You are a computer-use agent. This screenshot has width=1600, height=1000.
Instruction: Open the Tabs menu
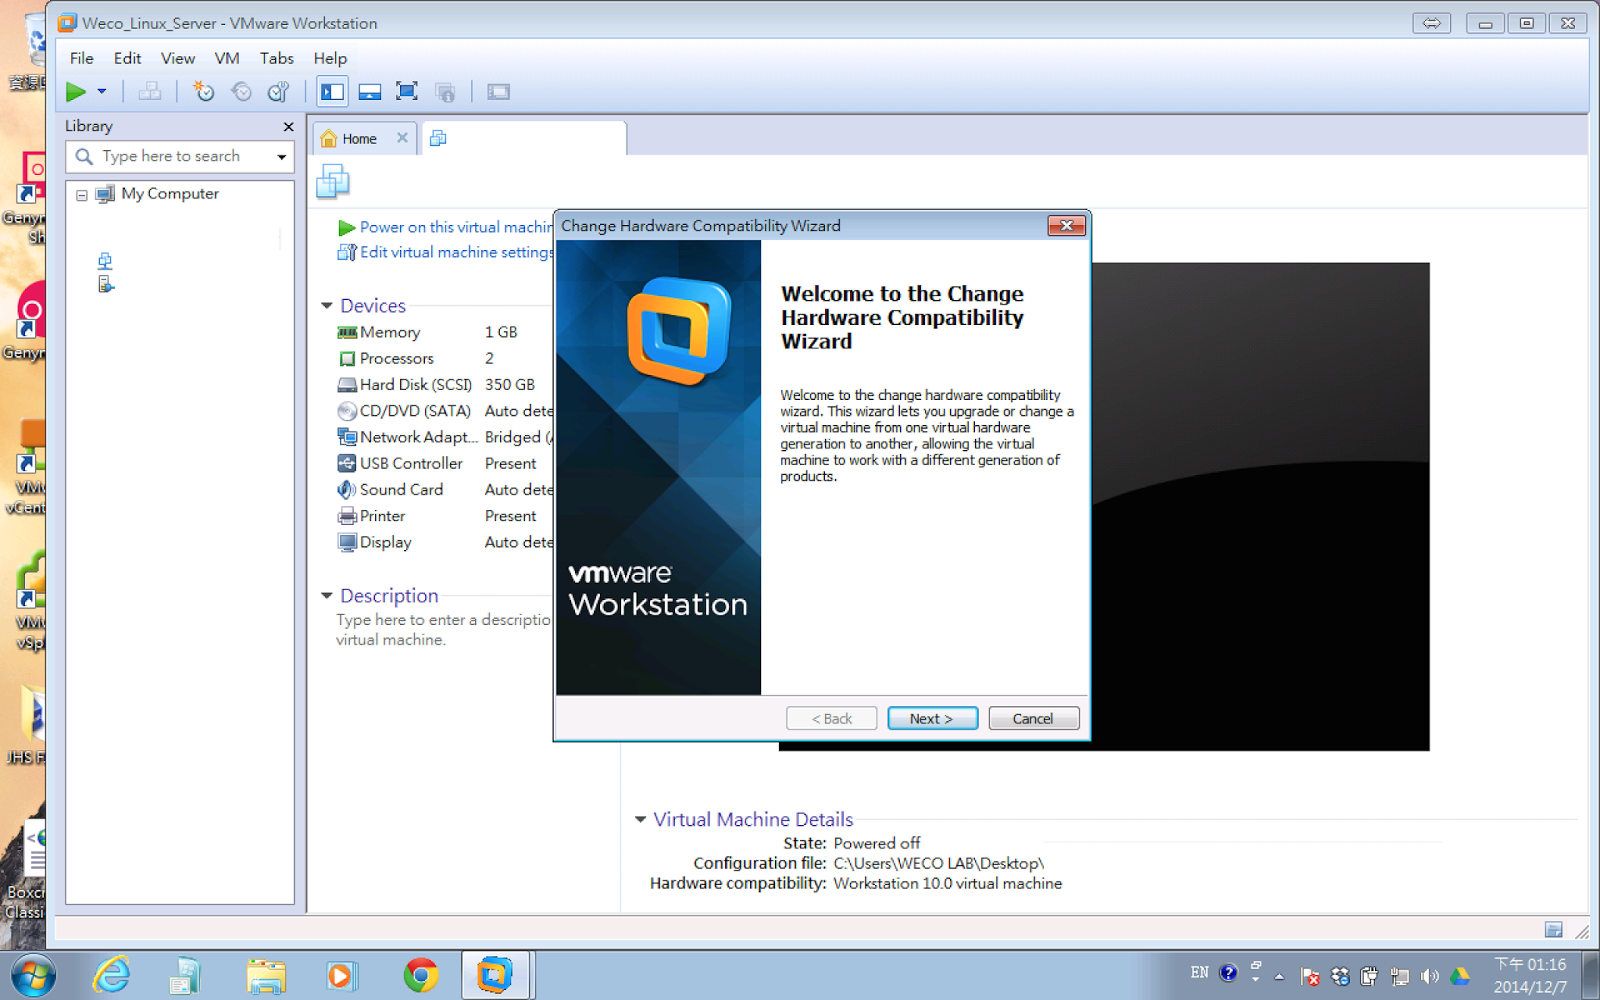pos(277,58)
